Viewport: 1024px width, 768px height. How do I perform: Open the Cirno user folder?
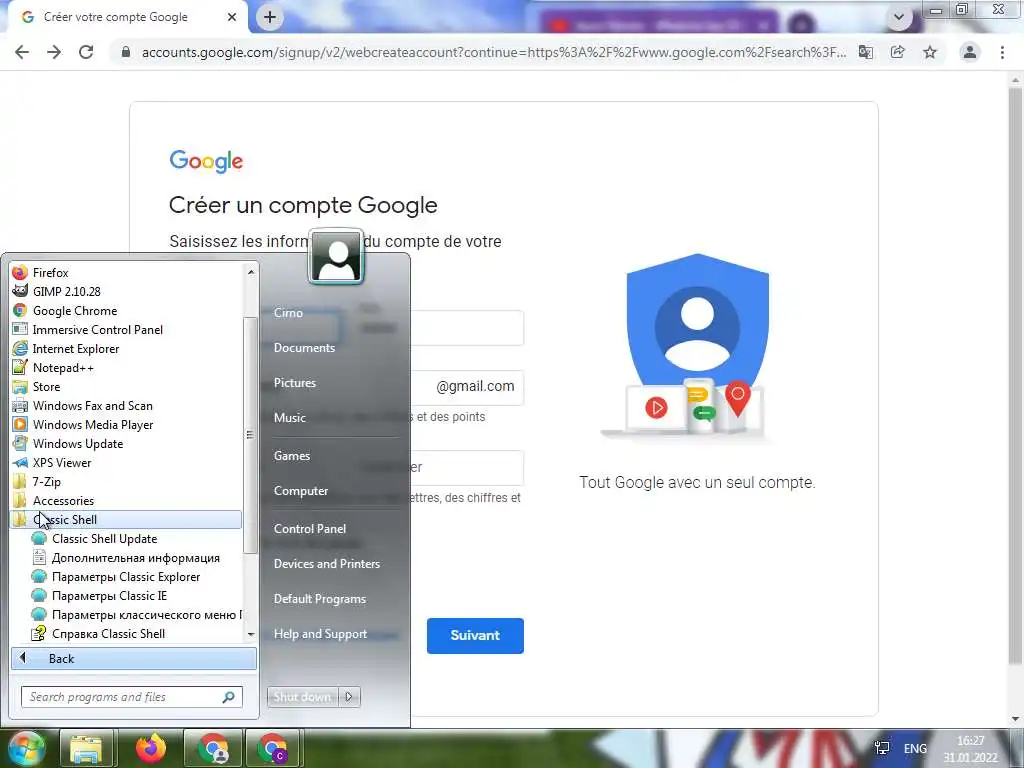point(288,312)
